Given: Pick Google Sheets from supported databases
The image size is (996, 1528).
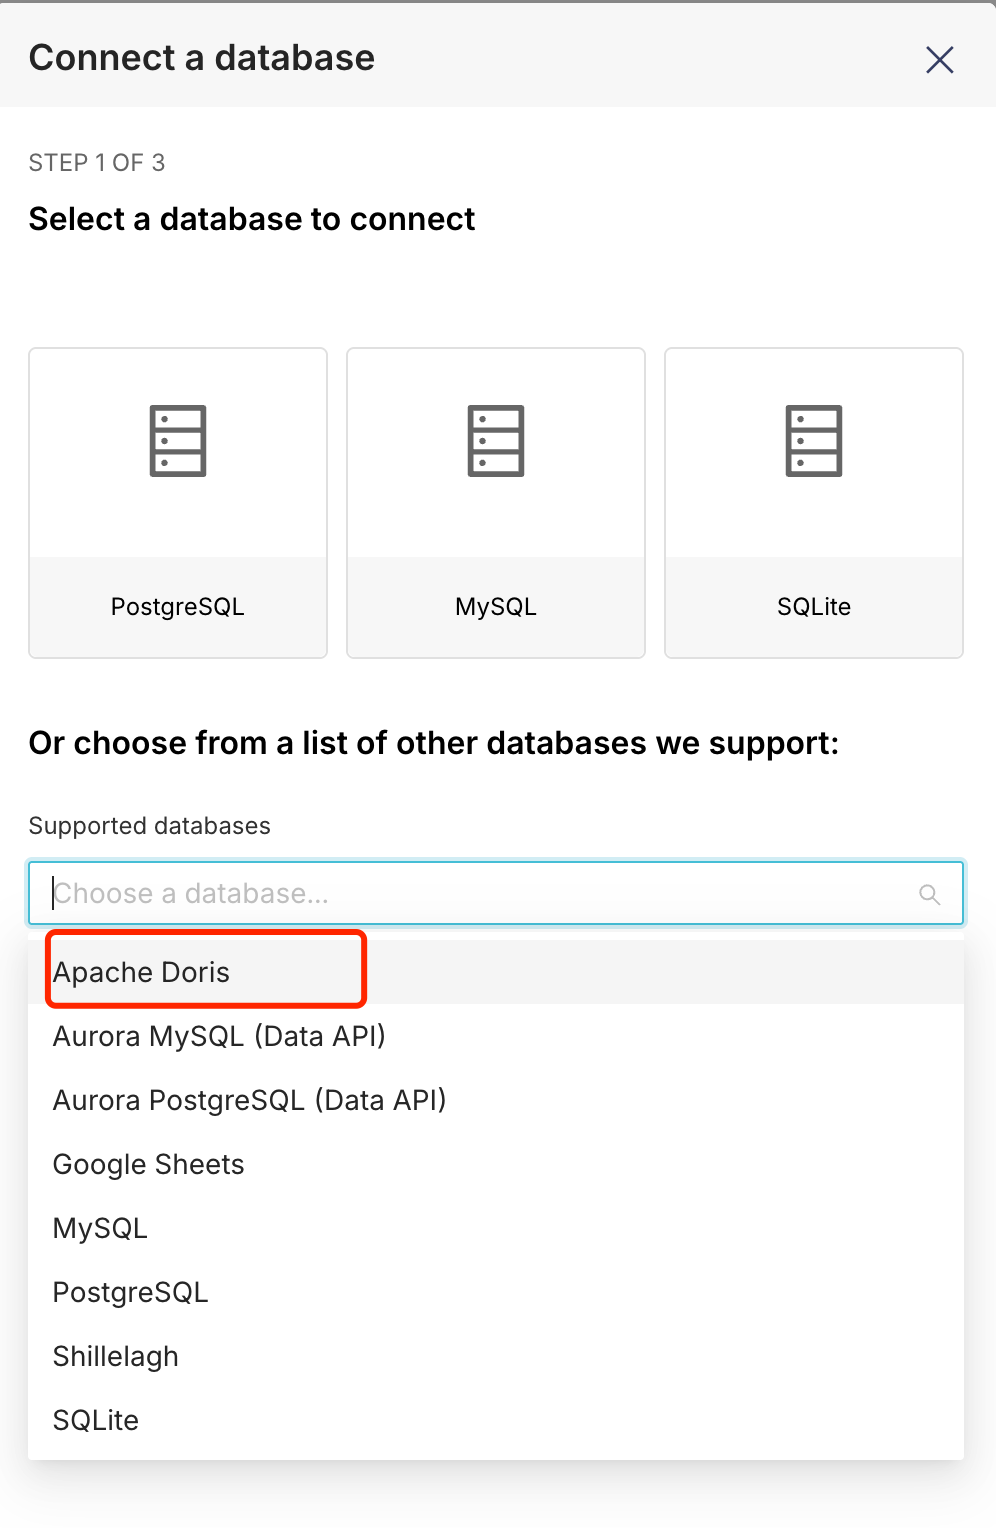Looking at the screenshot, I should (148, 1164).
